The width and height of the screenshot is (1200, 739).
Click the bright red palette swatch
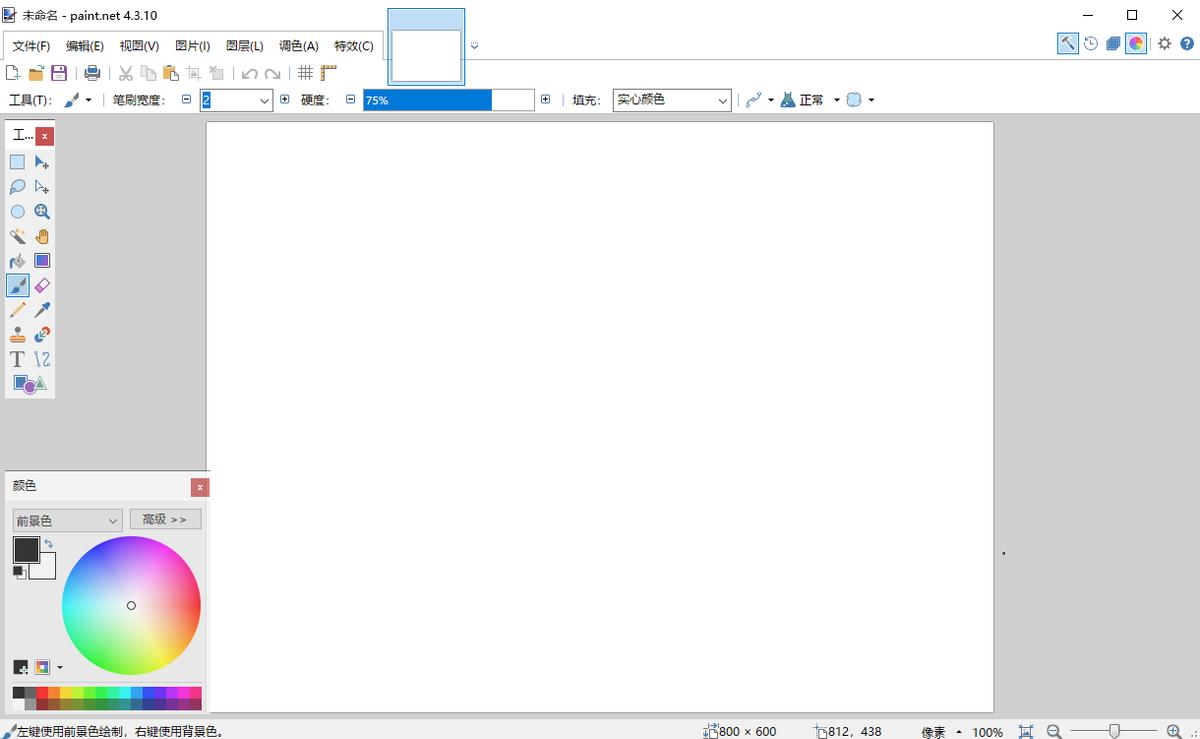pyautogui.click(x=42, y=692)
